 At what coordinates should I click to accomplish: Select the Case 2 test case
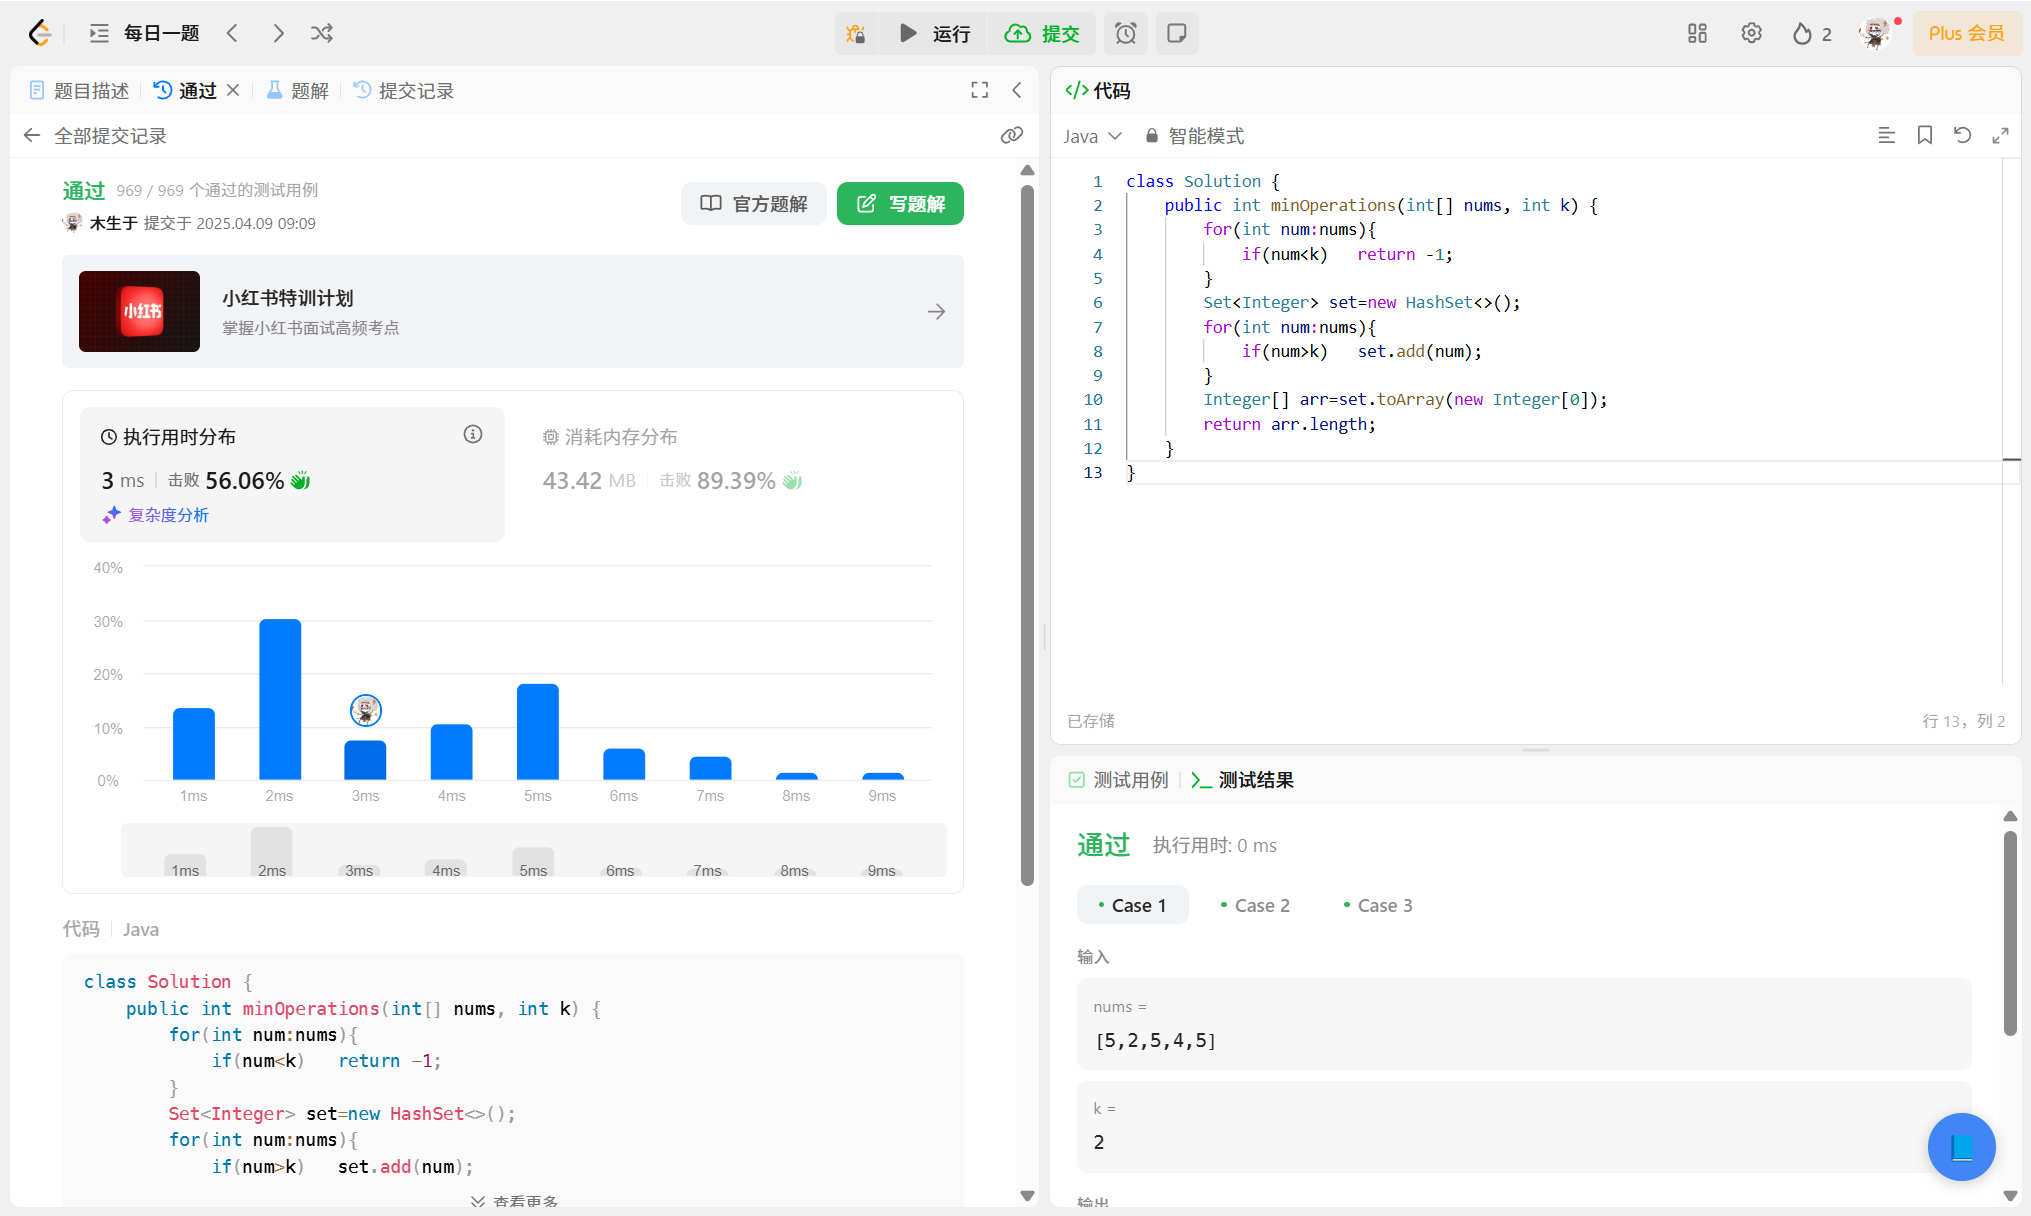(1255, 905)
